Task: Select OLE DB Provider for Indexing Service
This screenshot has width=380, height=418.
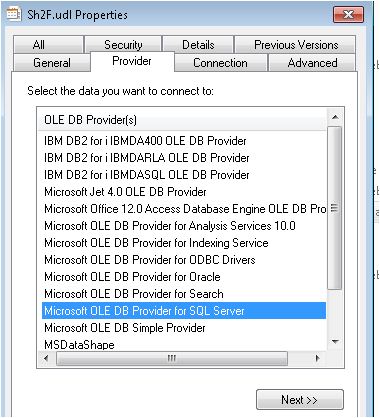Action: [184, 243]
